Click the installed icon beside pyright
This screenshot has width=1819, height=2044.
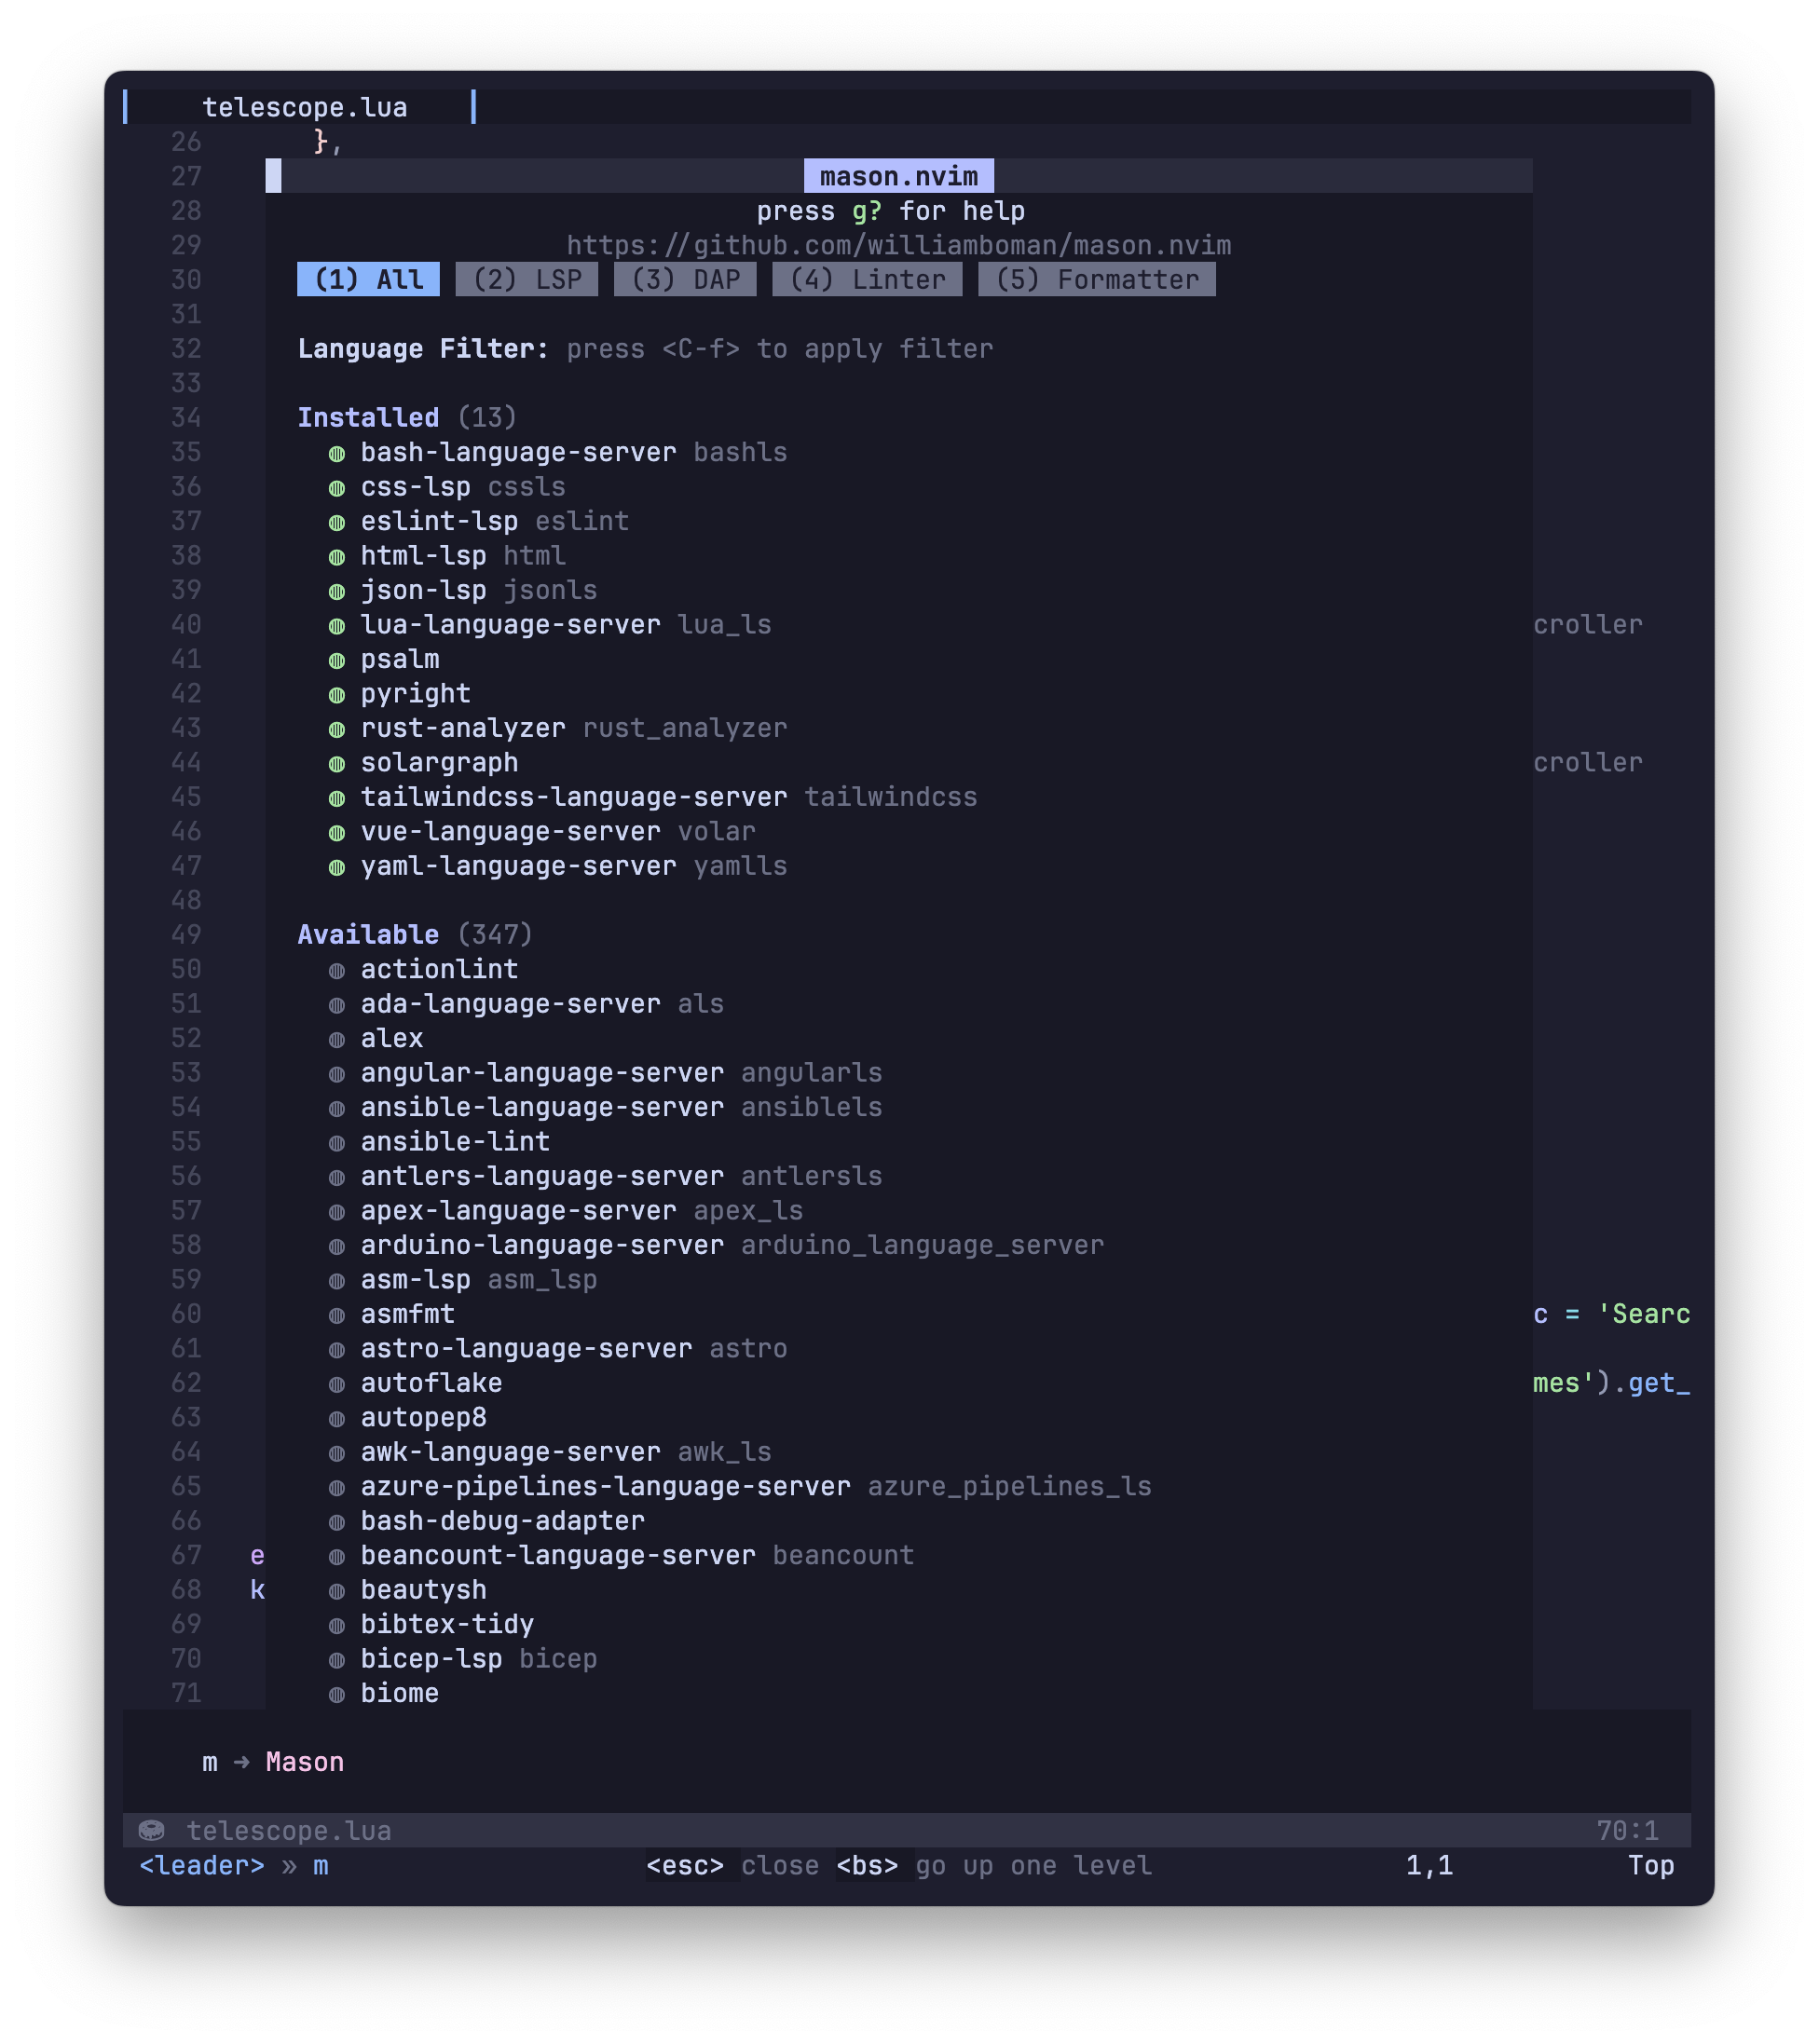point(337,695)
